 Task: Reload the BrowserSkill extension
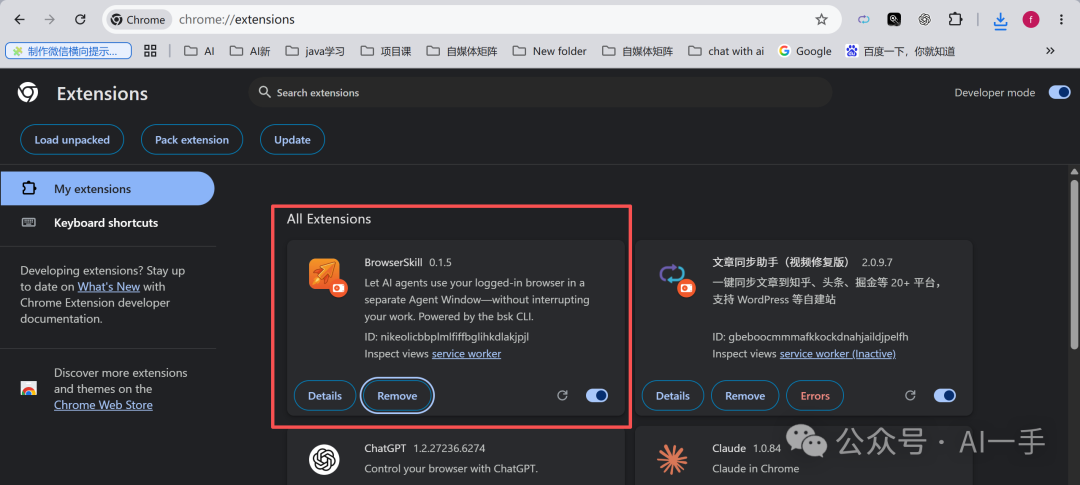tap(562, 395)
